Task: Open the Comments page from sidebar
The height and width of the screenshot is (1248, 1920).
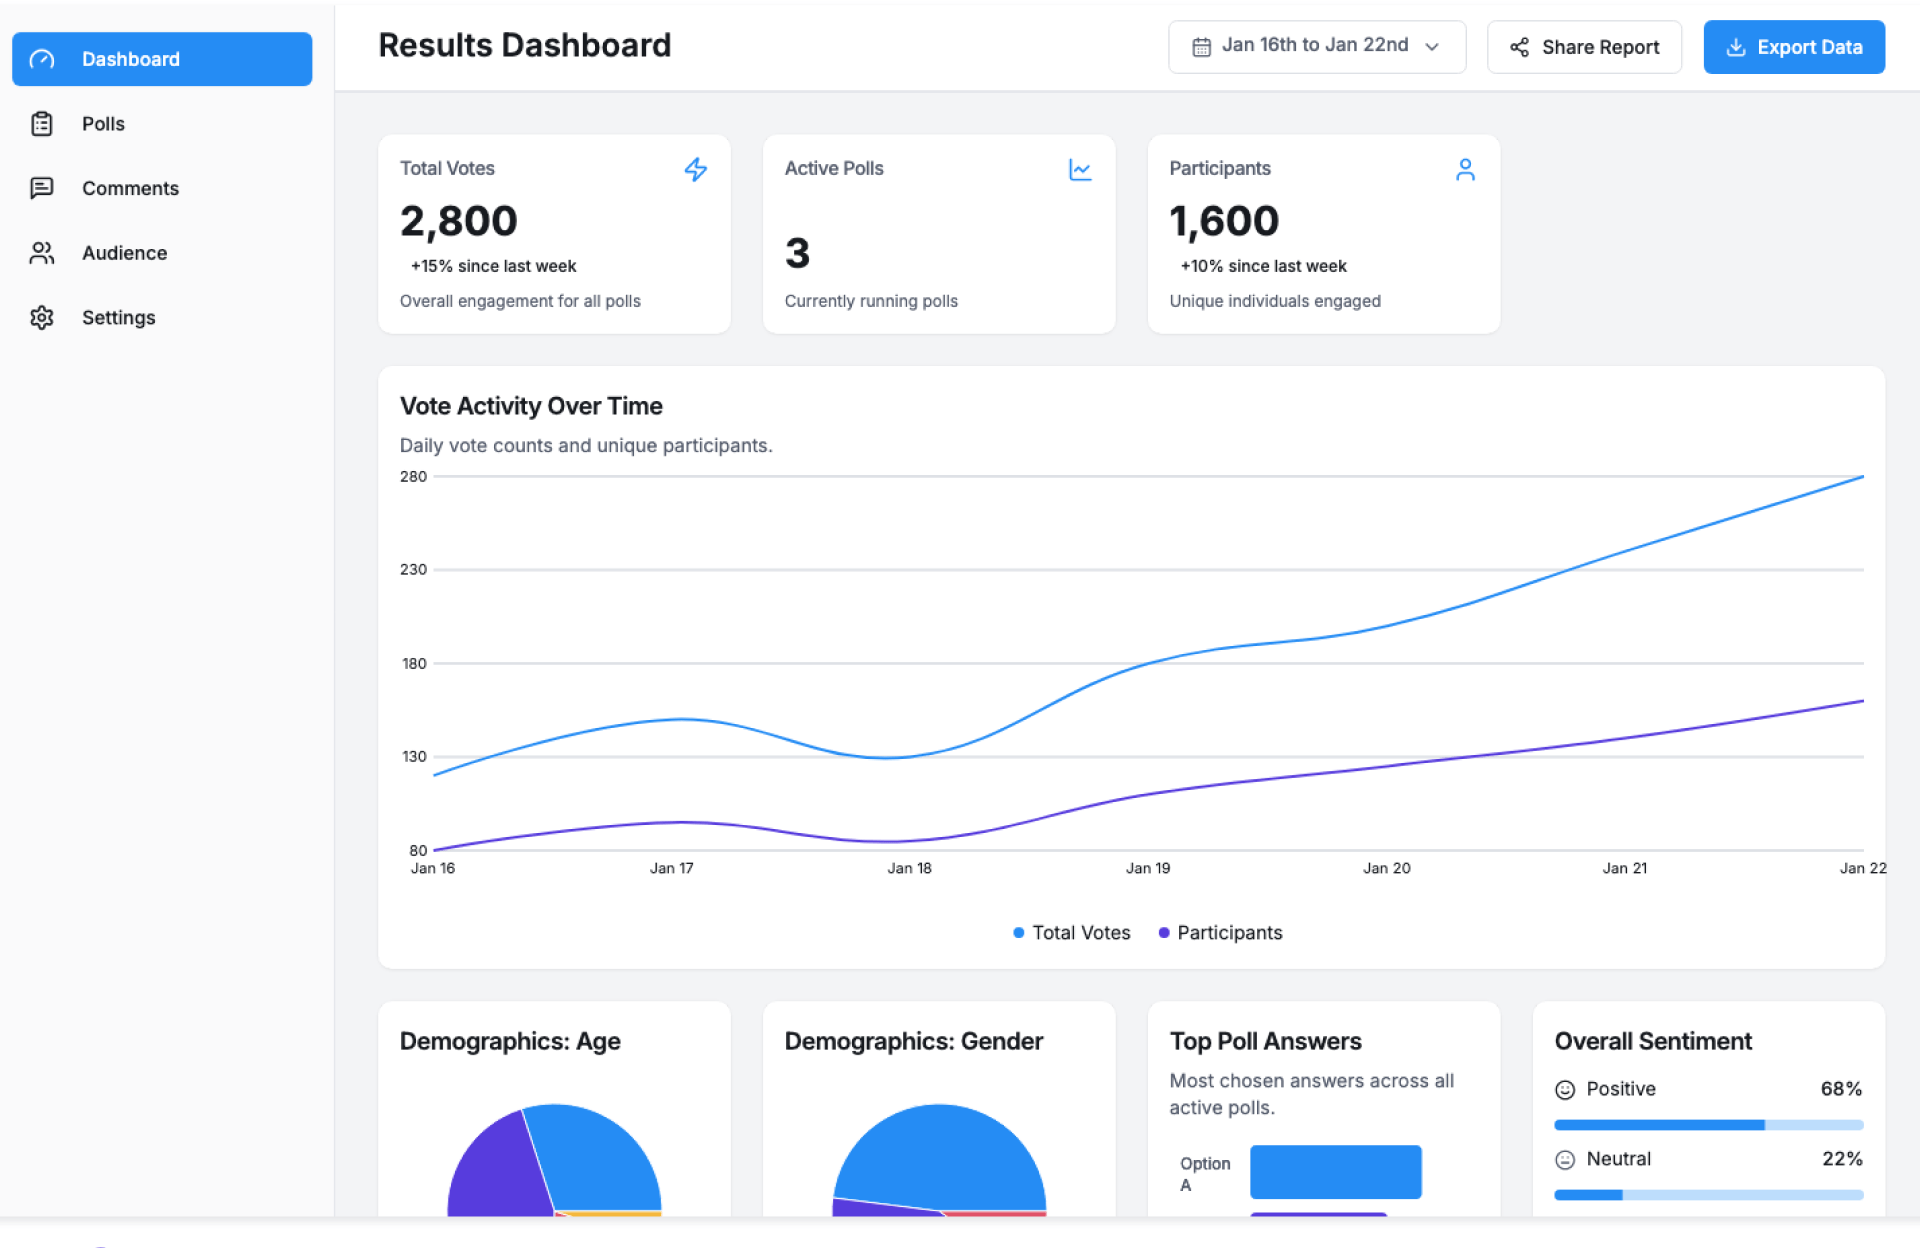Action: tap(130, 188)
